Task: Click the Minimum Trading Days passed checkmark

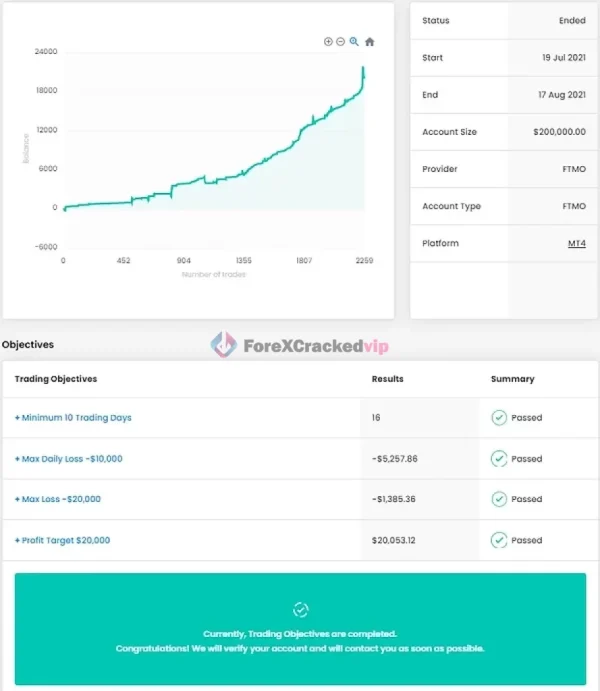Action: (499, 418)
